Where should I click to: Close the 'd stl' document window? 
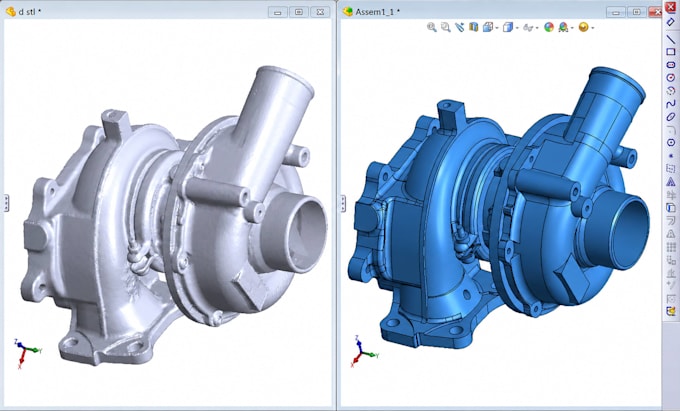320,12
